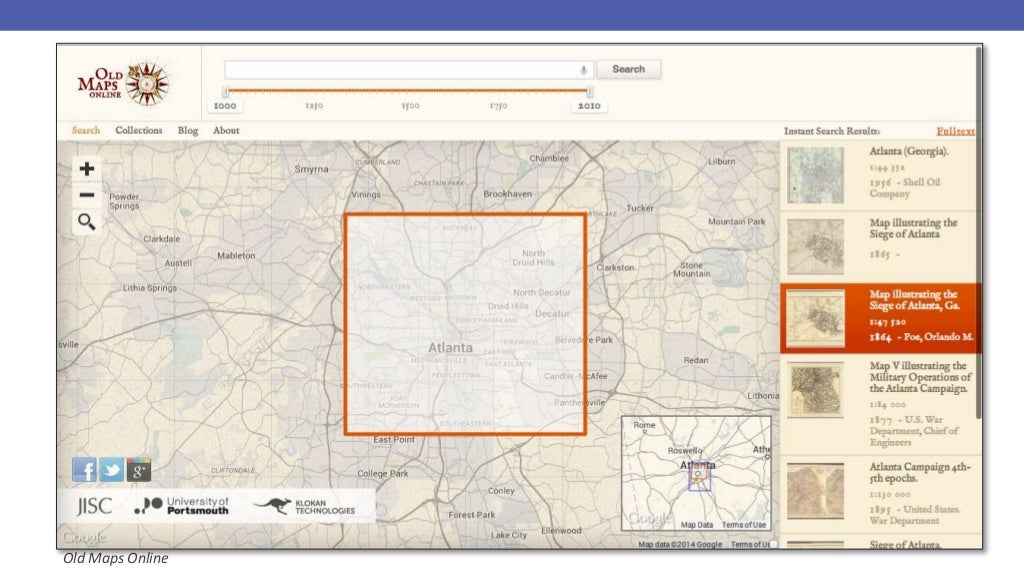Viewport: 1024px width, 576px height.
Task: Click the Atlanta city label on map
Action: 450,348
